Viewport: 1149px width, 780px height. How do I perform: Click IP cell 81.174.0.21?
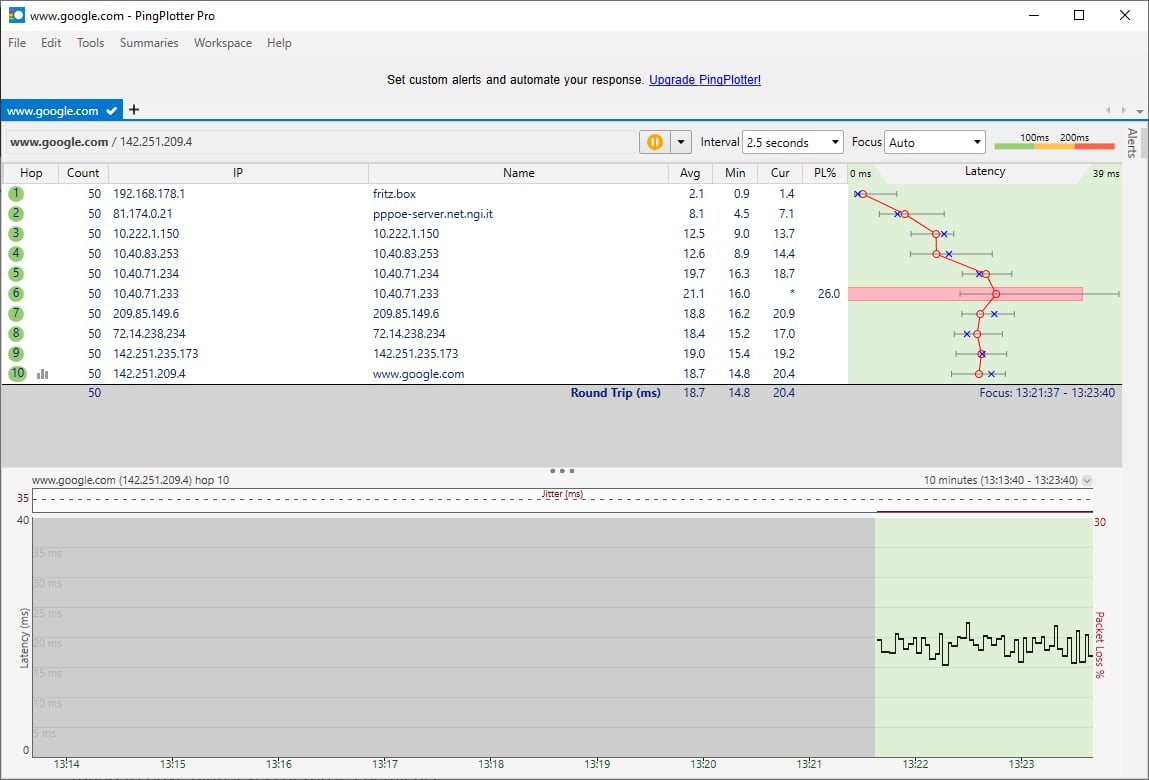pyautogui.click(x=142, y=214)
